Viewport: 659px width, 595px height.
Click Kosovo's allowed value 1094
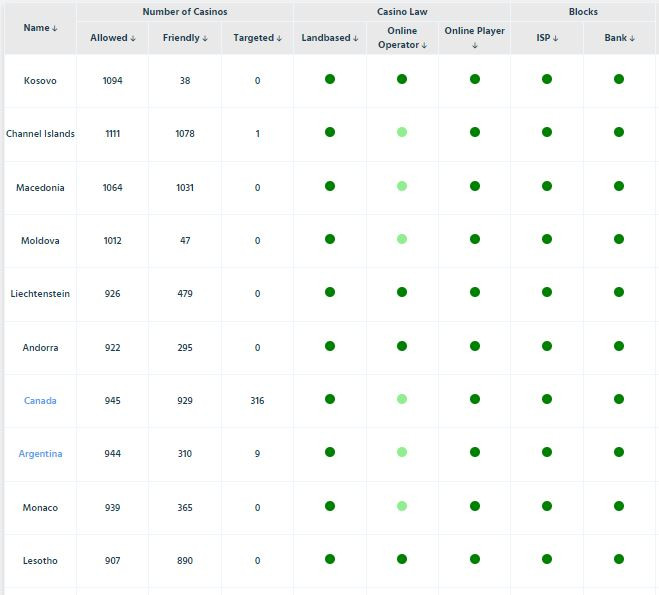[113, 81]
